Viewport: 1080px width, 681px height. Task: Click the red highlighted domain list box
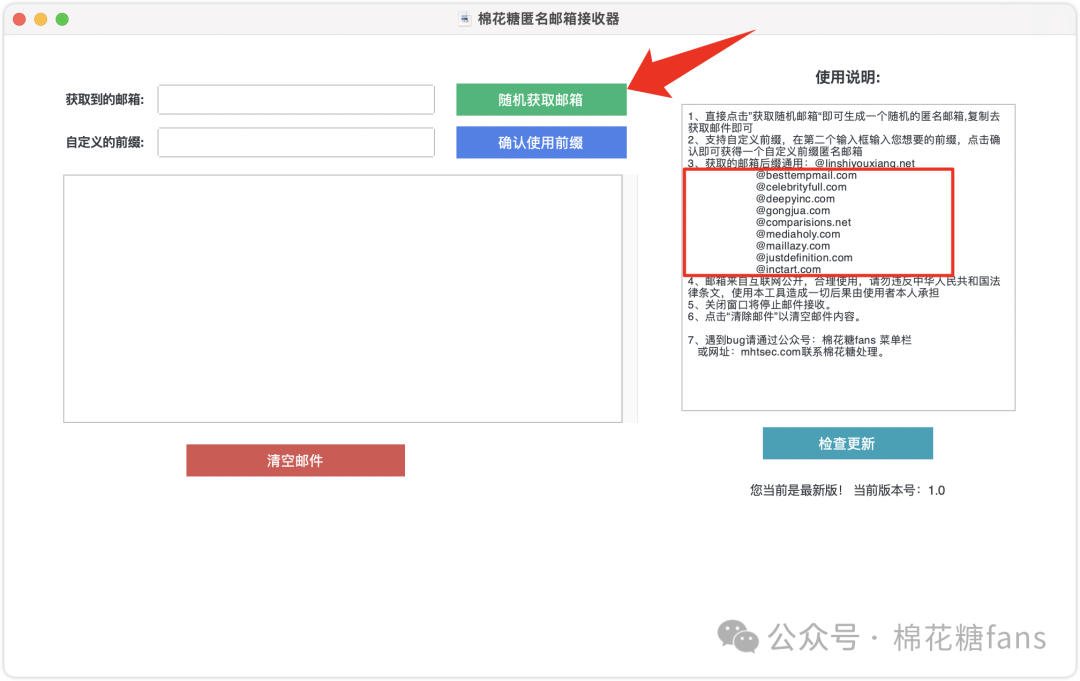click(820, 219)
